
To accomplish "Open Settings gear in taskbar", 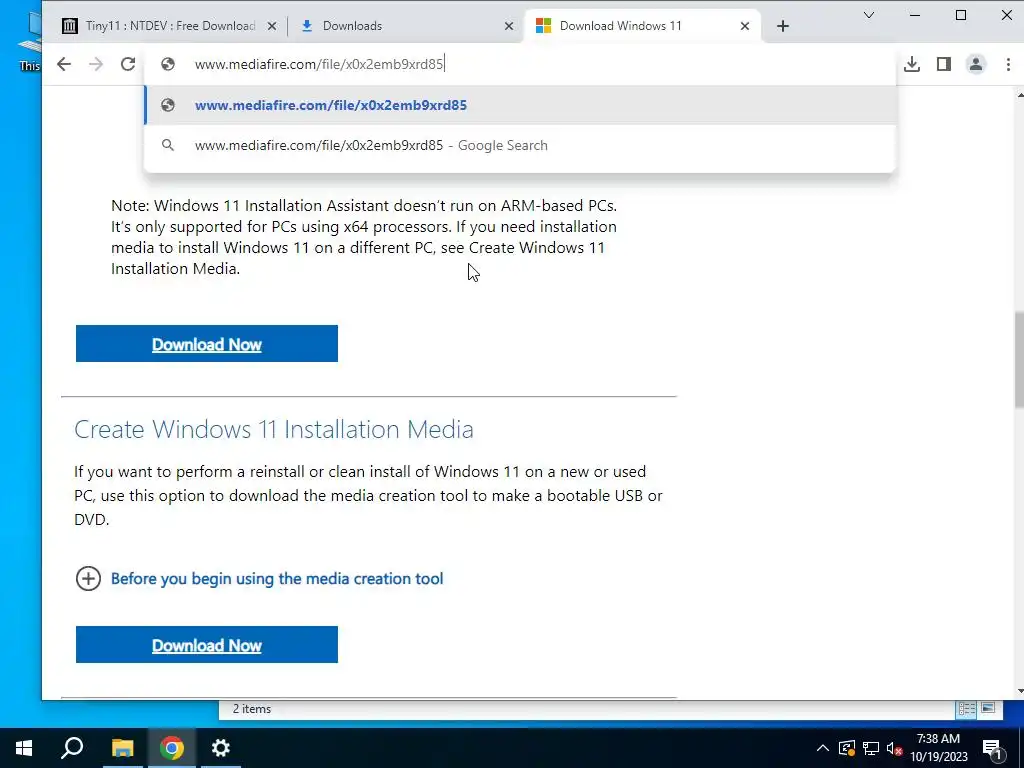I will (x=221, y=748).
